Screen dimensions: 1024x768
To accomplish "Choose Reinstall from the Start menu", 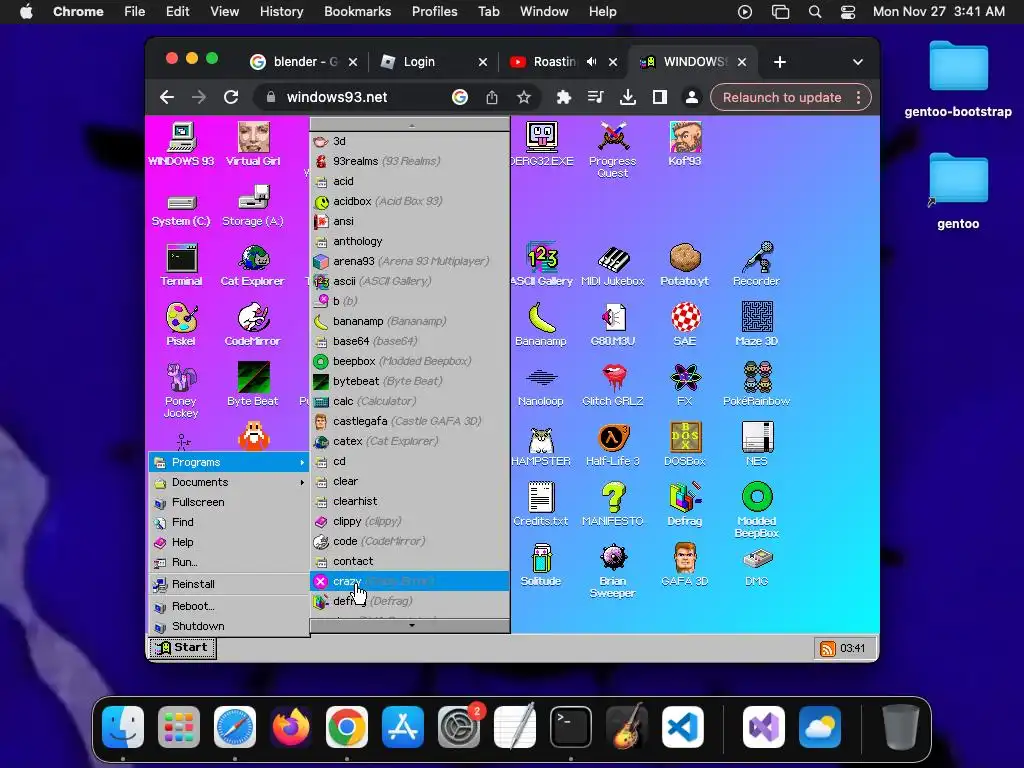I will tap(229, 584).
